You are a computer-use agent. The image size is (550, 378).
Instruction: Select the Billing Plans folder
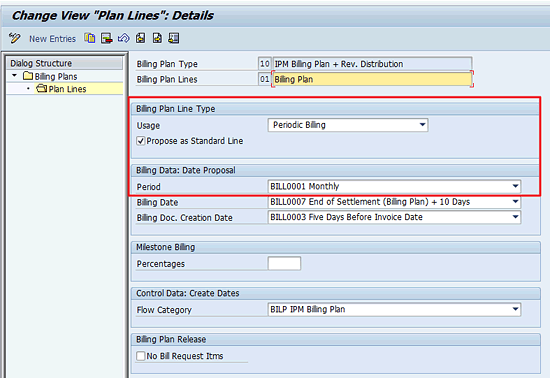pos(50,76)
